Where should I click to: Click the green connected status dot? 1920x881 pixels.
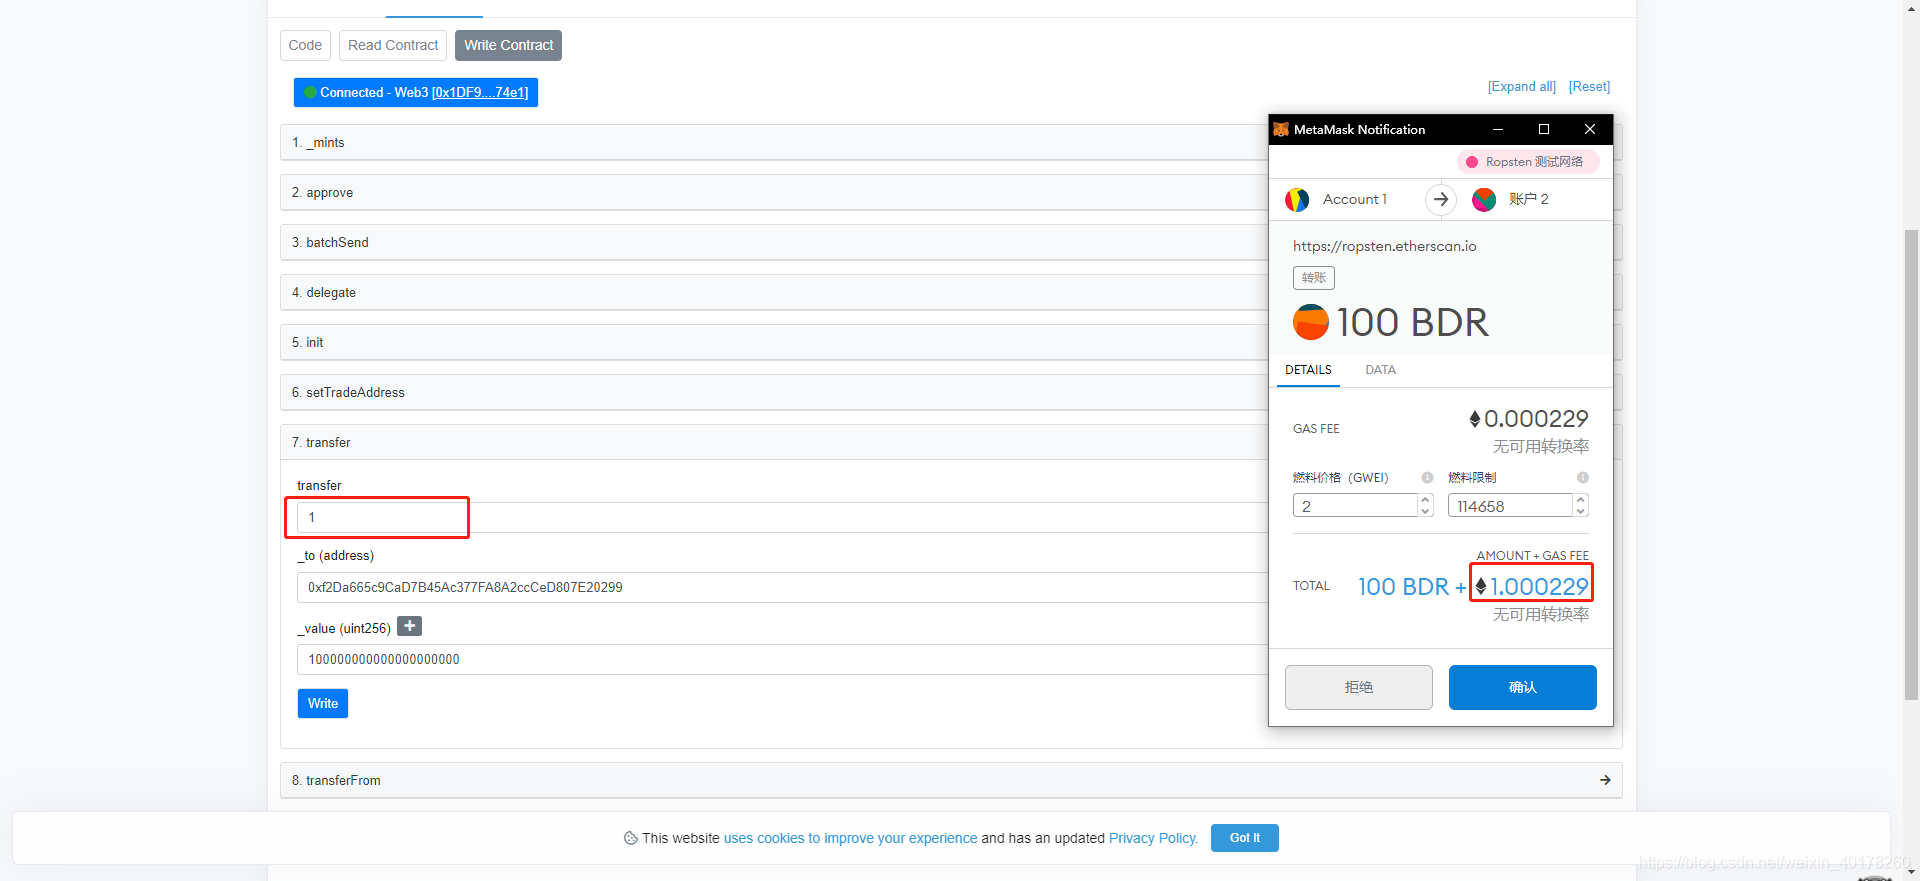click(x=310, y=92)
